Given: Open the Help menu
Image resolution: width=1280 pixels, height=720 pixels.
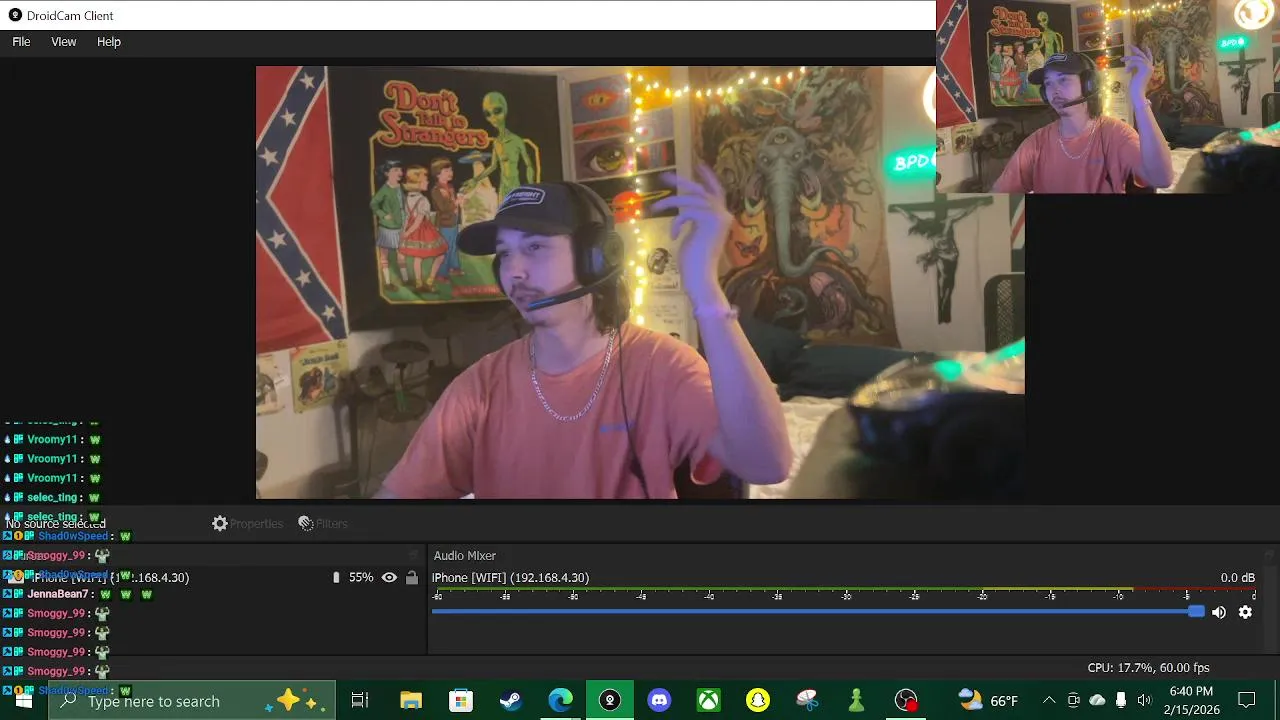Looking at the screenshot, I should tap(109, 42).
